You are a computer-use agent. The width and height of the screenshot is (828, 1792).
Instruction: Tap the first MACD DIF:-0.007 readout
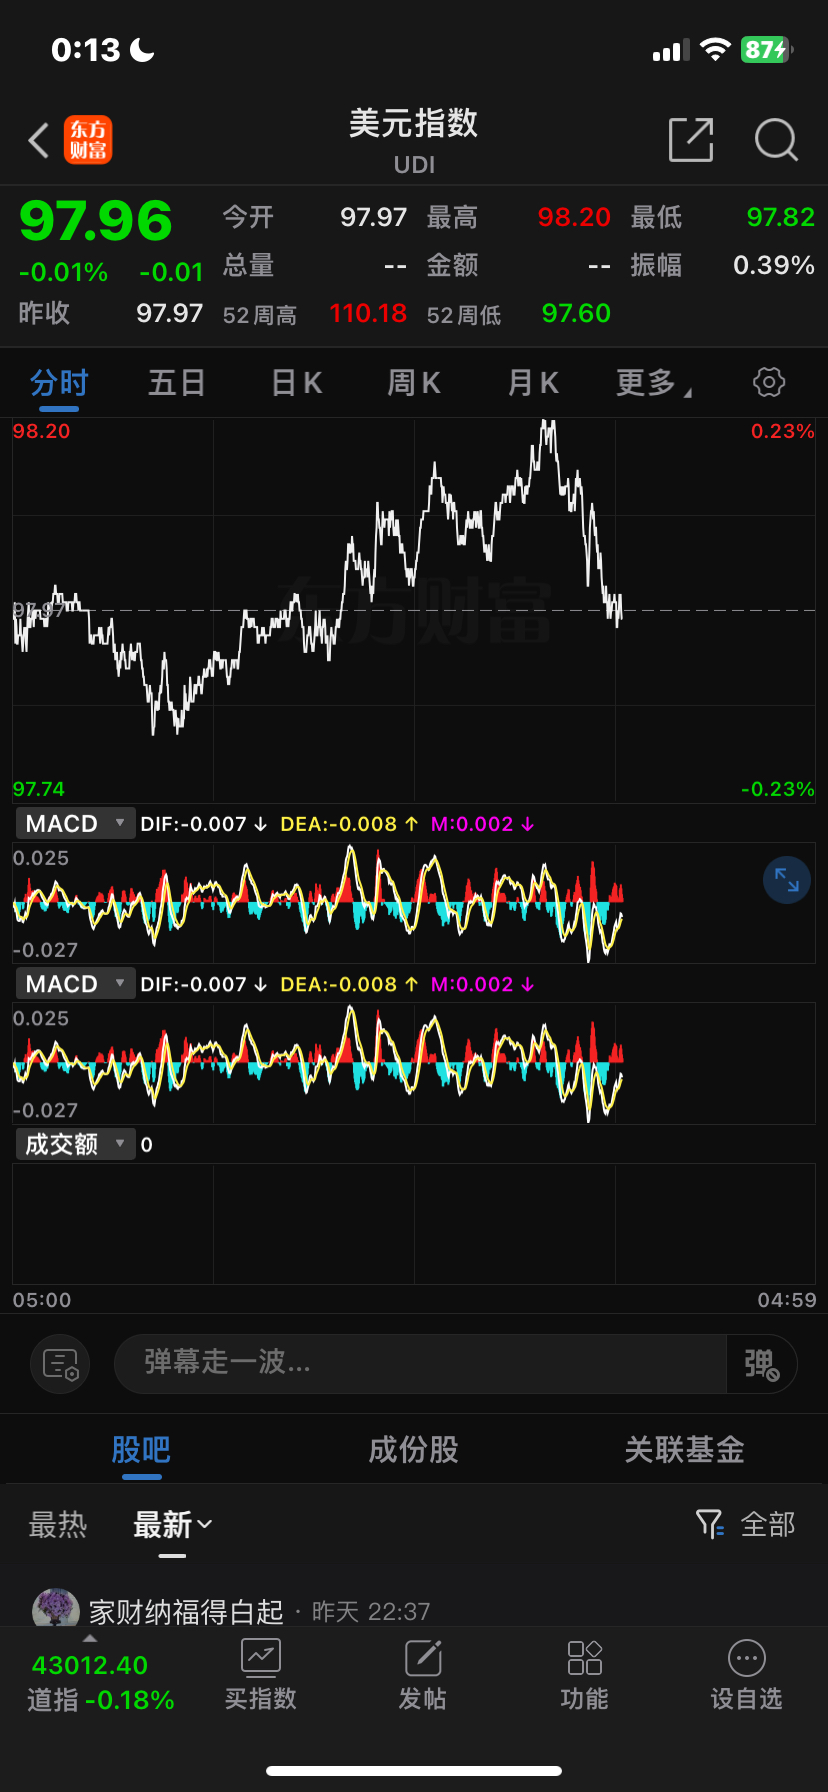click(204, 824)
